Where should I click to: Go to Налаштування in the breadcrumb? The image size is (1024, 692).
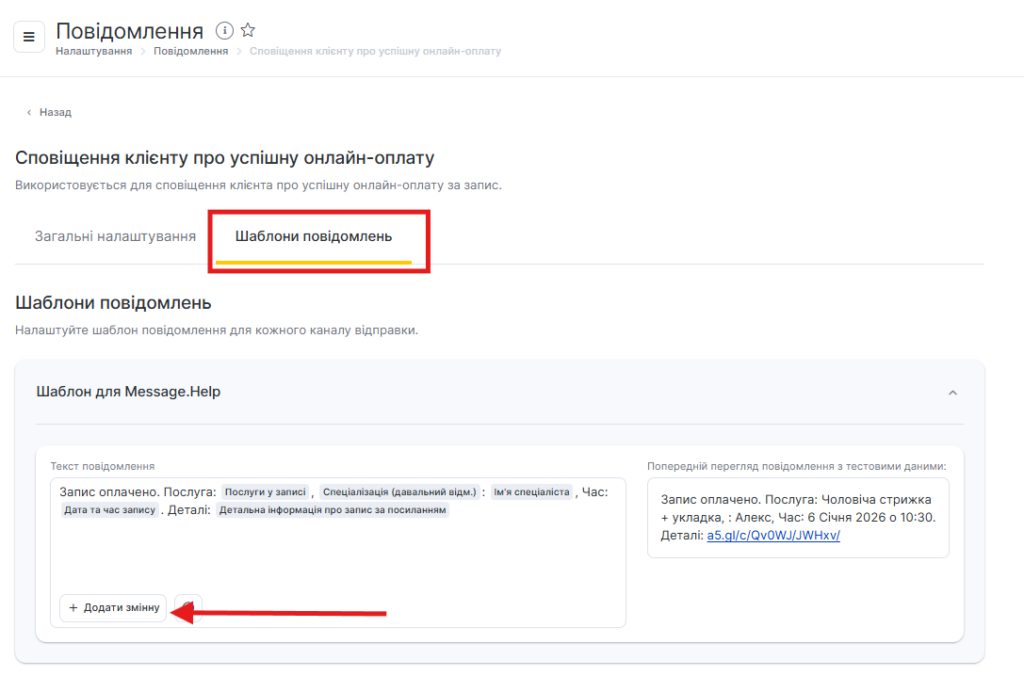coord(94,51)
